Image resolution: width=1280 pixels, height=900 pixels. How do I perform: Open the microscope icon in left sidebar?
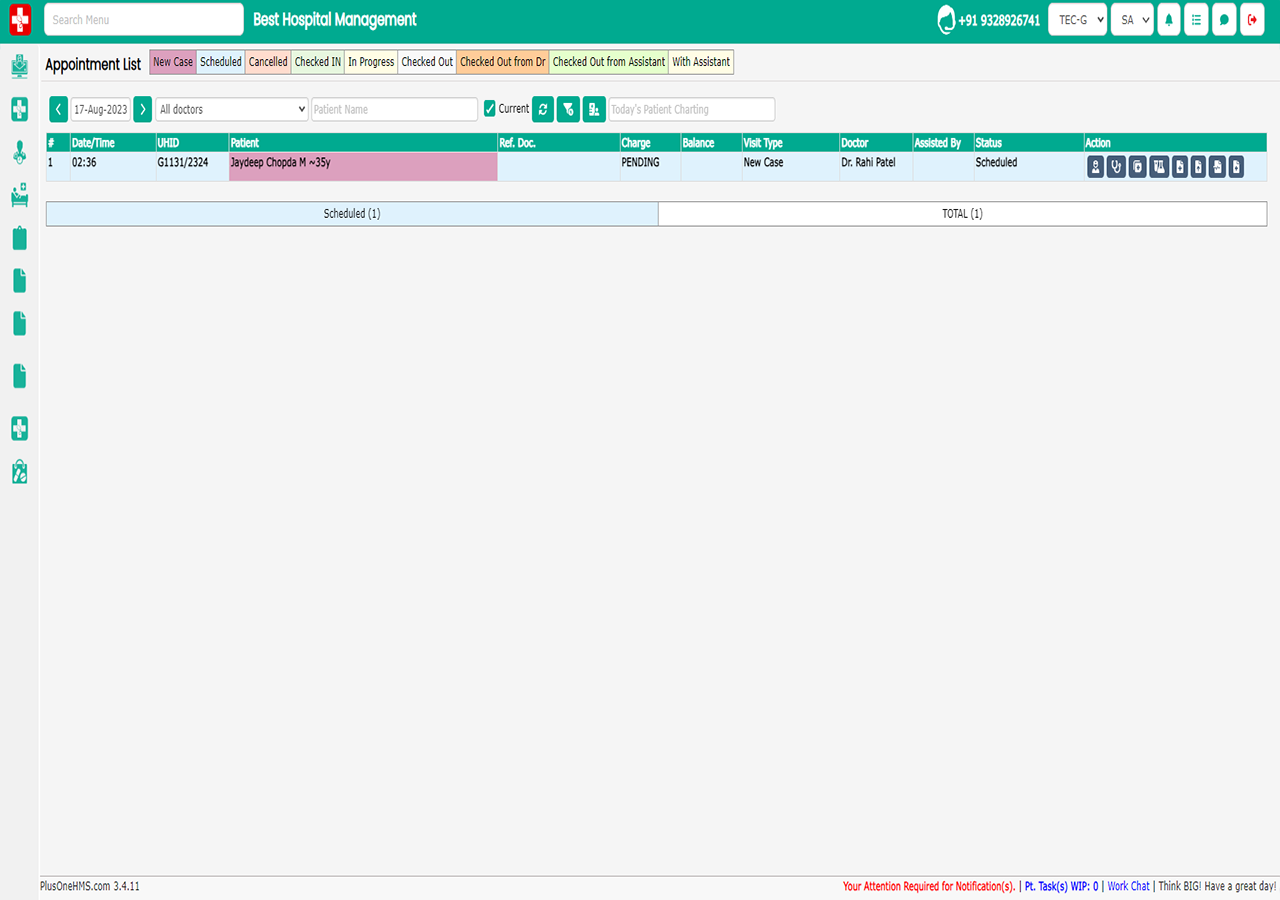tap(19, 152)
